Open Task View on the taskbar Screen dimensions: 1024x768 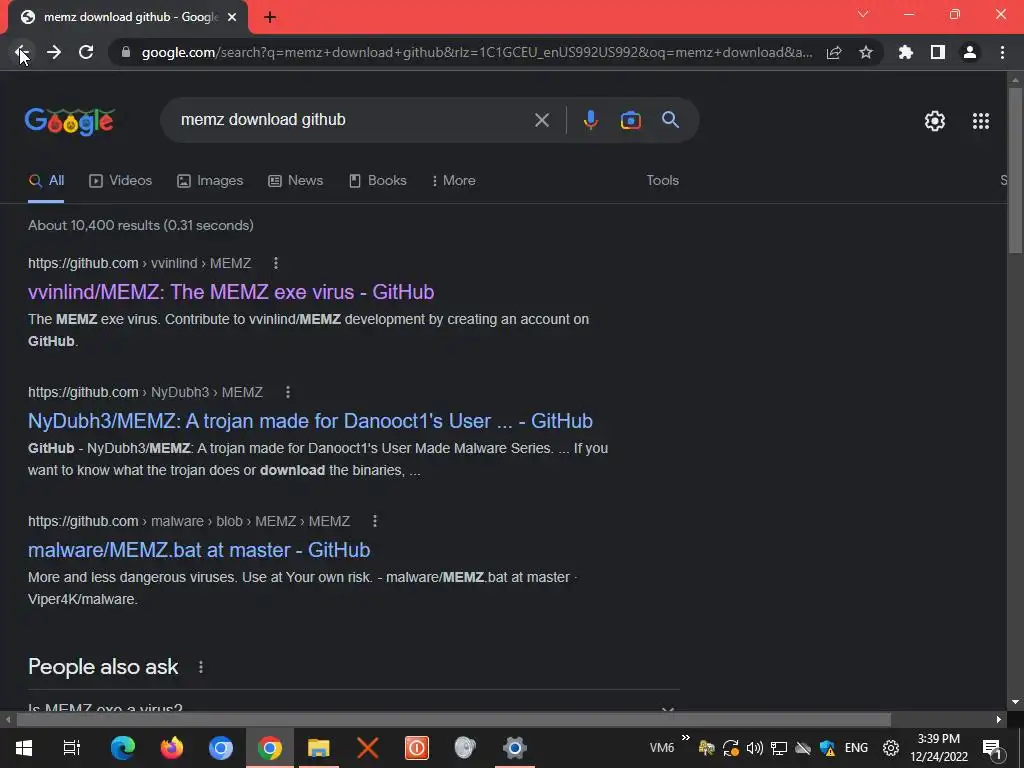coord(72,748)
